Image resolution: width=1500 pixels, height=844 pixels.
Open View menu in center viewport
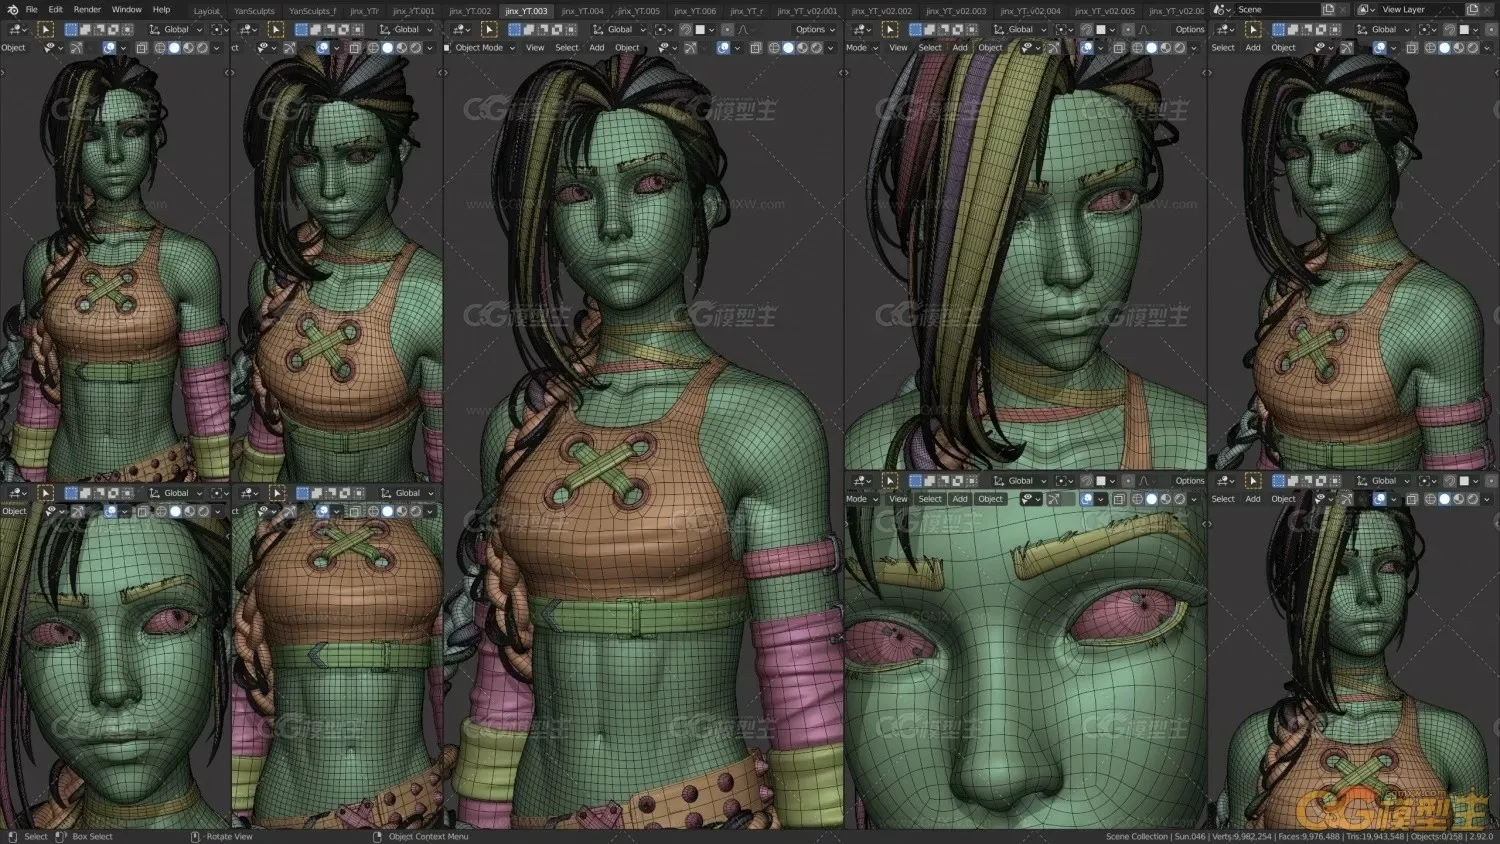click(535, 47)
